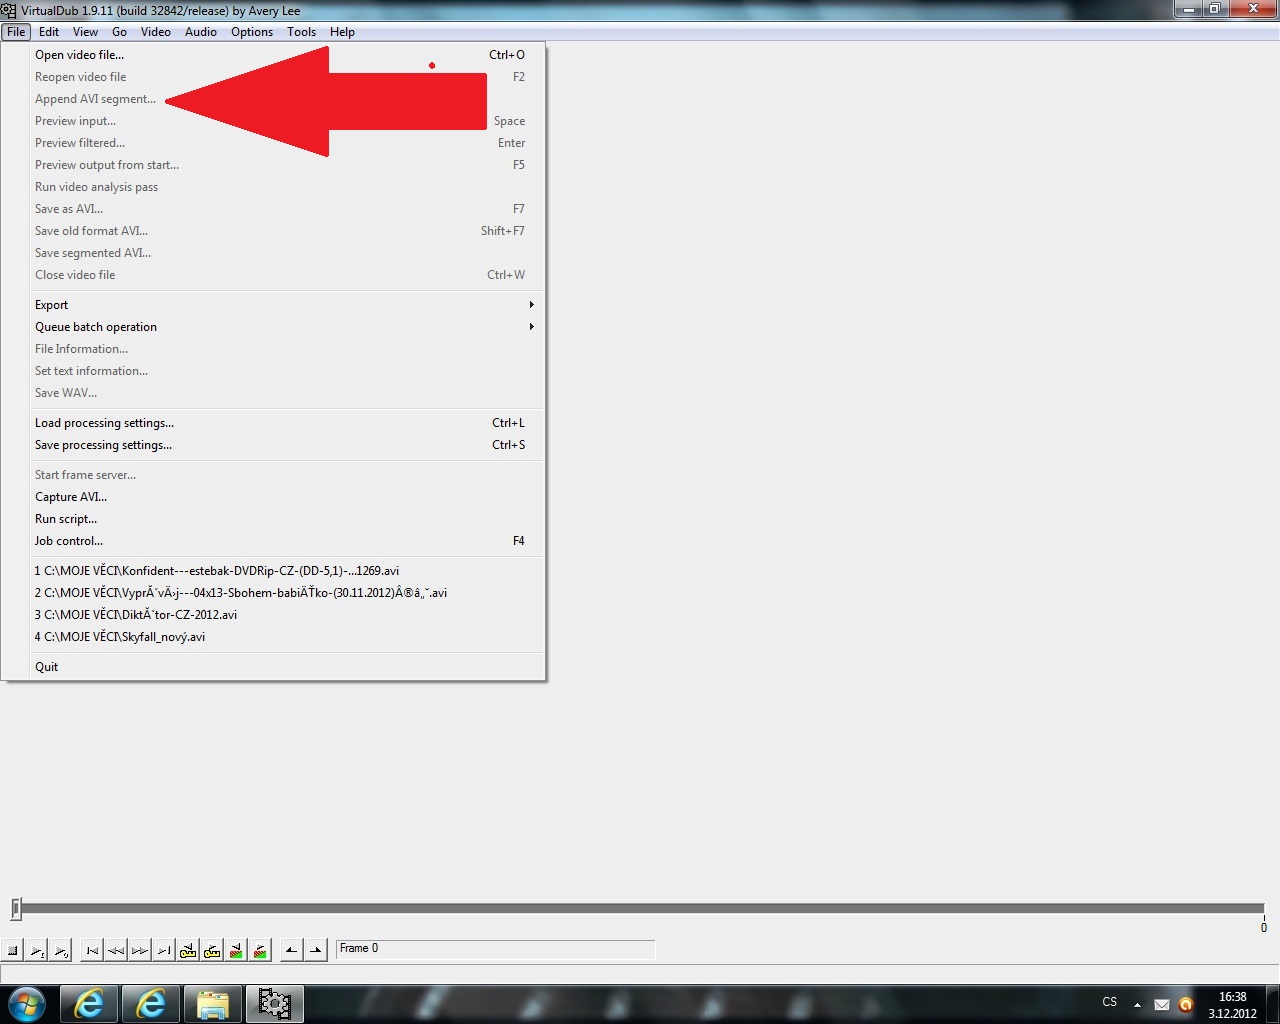Image resolution: width=1280 pixels, height=1024 pixels.
Task: Step backward one frame
Action: (x=116, y=950)
